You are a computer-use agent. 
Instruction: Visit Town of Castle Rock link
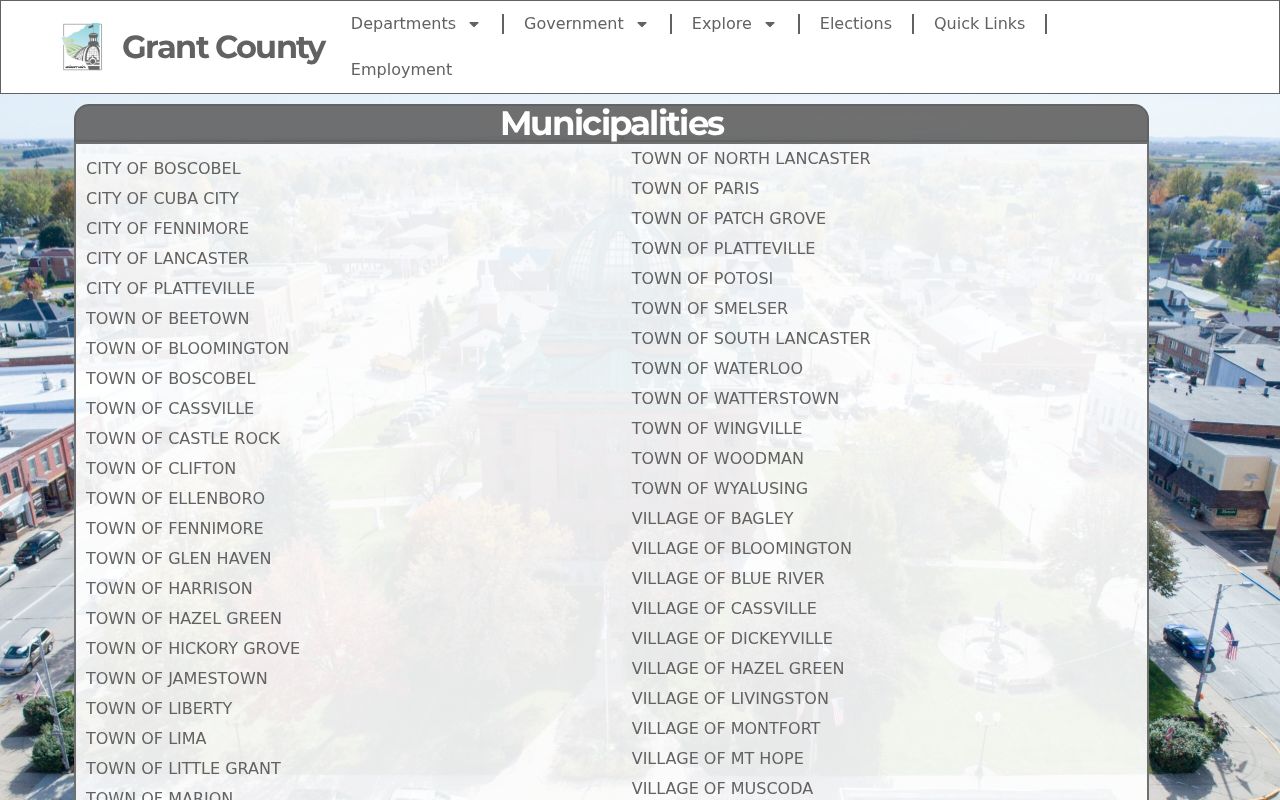(183, 438)
